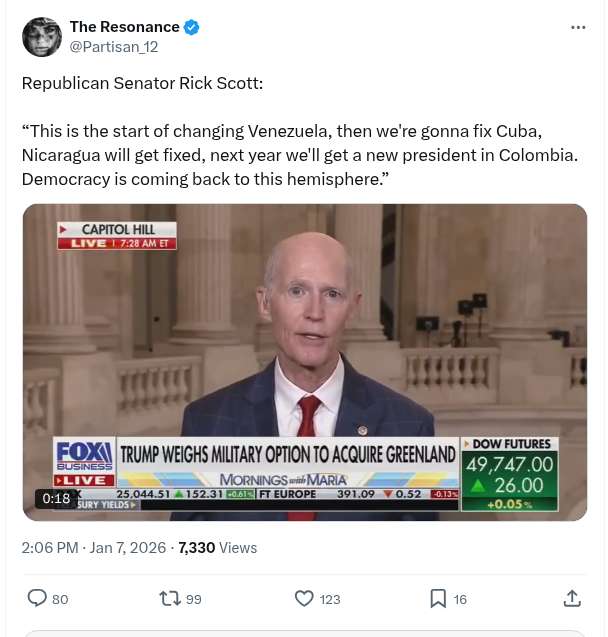
Task: Click the 99 reposts count
Action: [194, 599]
